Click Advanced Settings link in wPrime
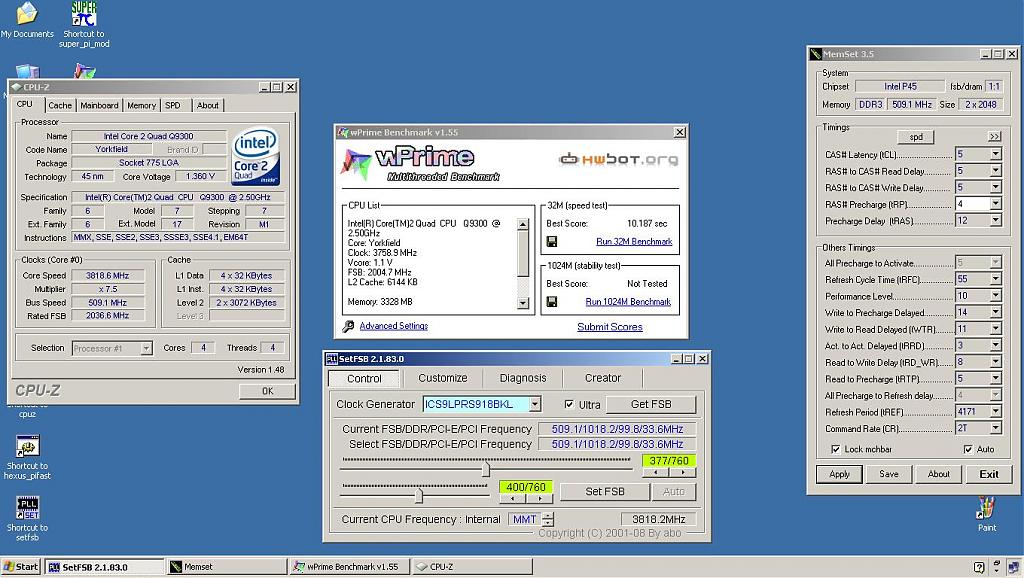 394,326
